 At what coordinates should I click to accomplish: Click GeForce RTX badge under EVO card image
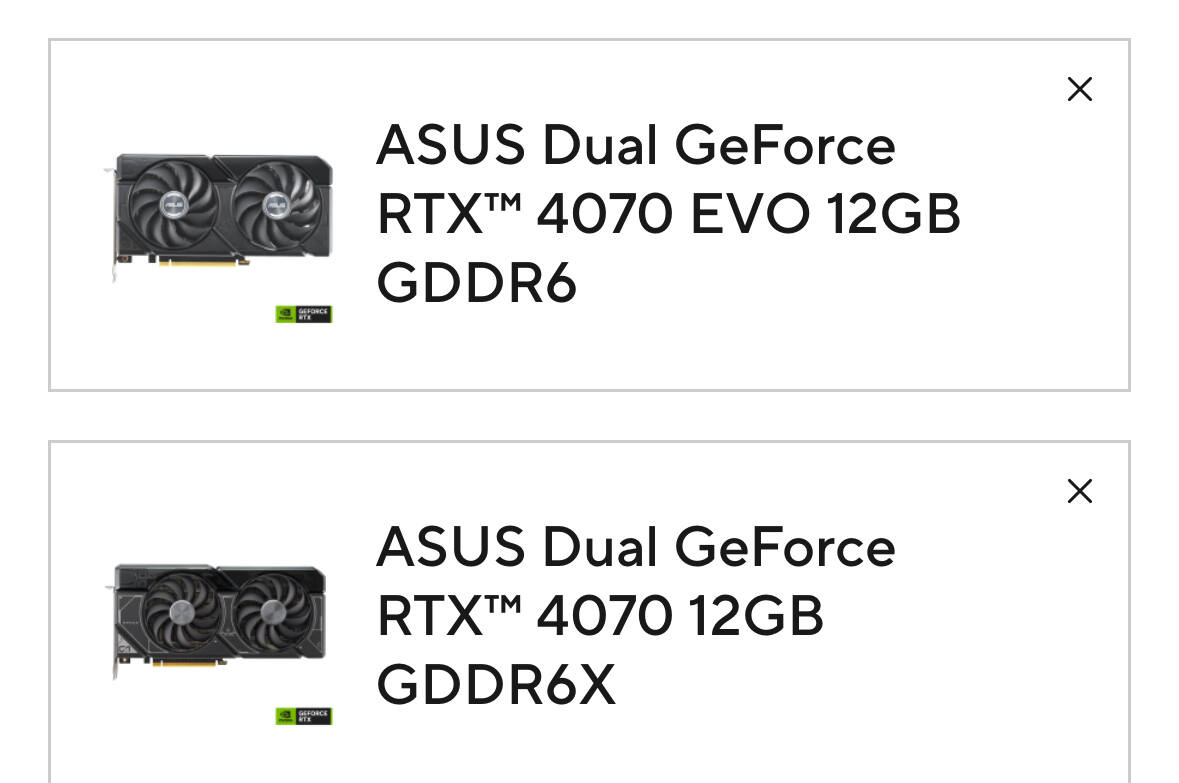tap(304, 314)
